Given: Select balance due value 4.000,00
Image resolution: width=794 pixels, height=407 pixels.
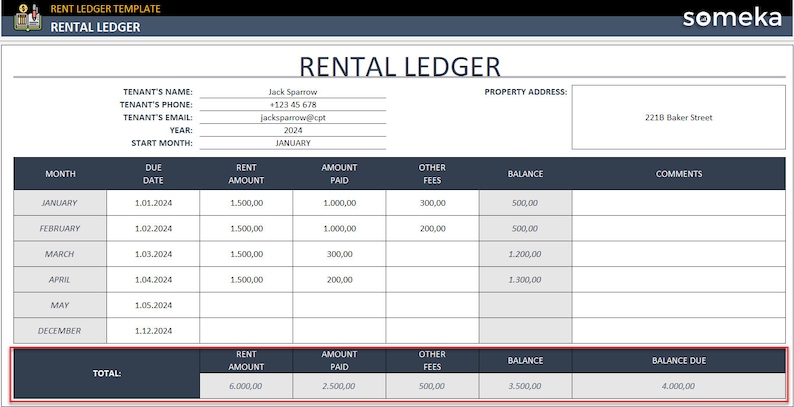Looking at the screenshot, I should click(679, 386).
